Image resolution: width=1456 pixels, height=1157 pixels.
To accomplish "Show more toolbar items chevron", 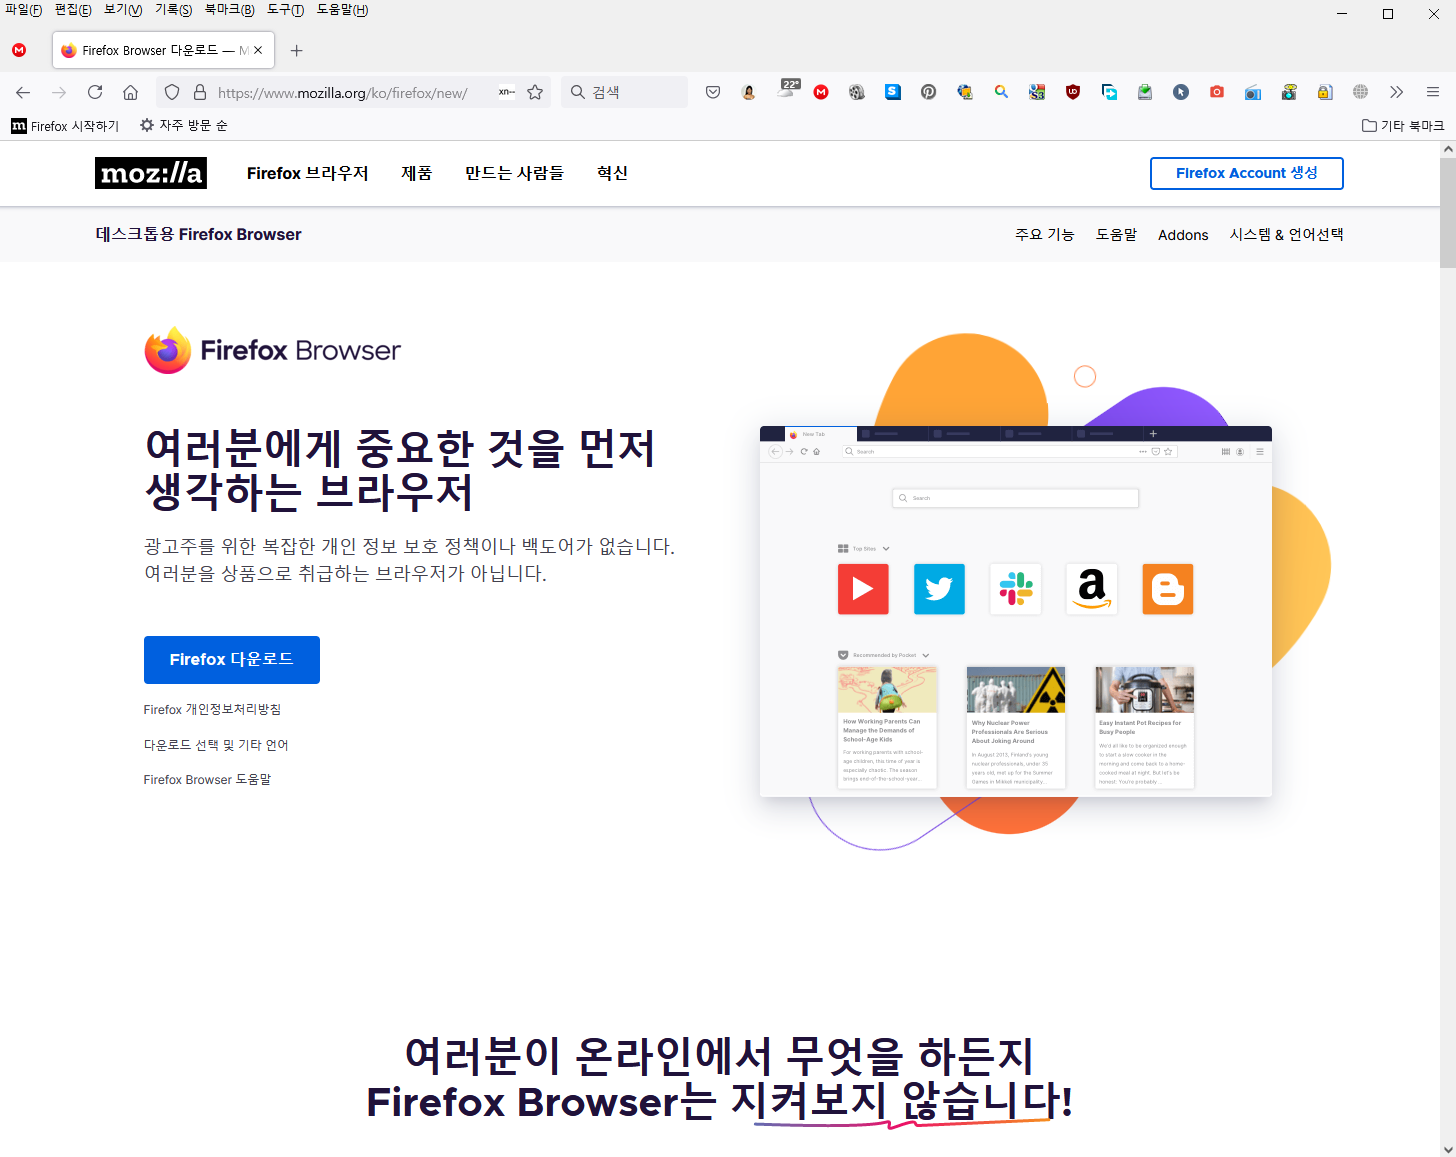I will click(x=1397, y=92).
